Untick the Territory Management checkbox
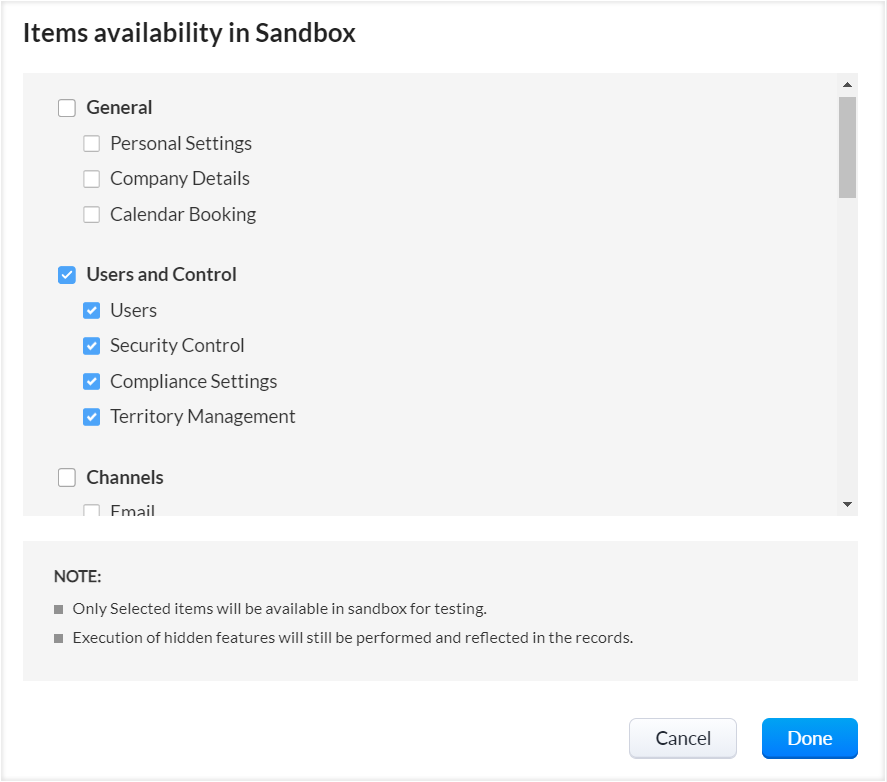 tap(92, 417)
